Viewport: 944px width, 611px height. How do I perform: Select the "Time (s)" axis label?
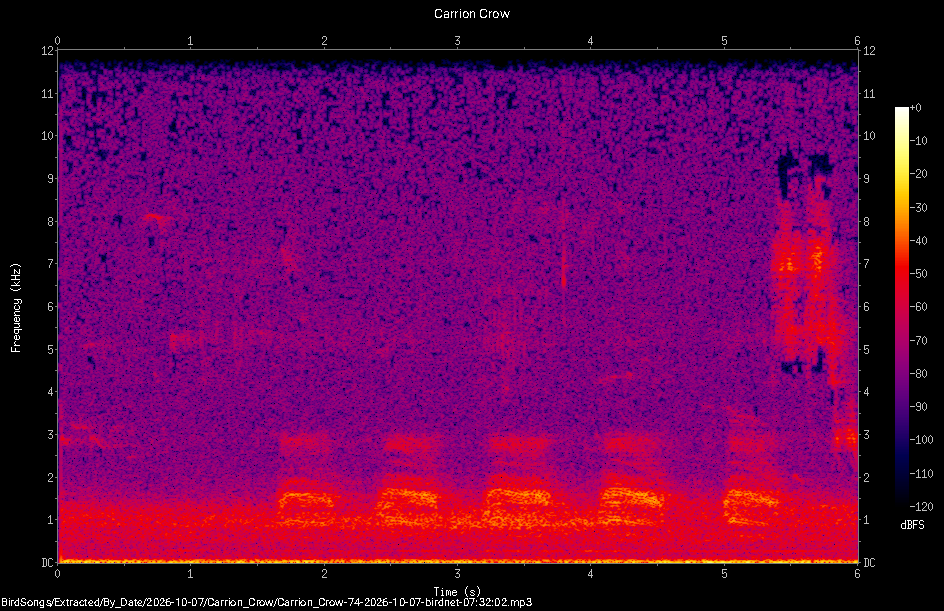pos(458,592)
